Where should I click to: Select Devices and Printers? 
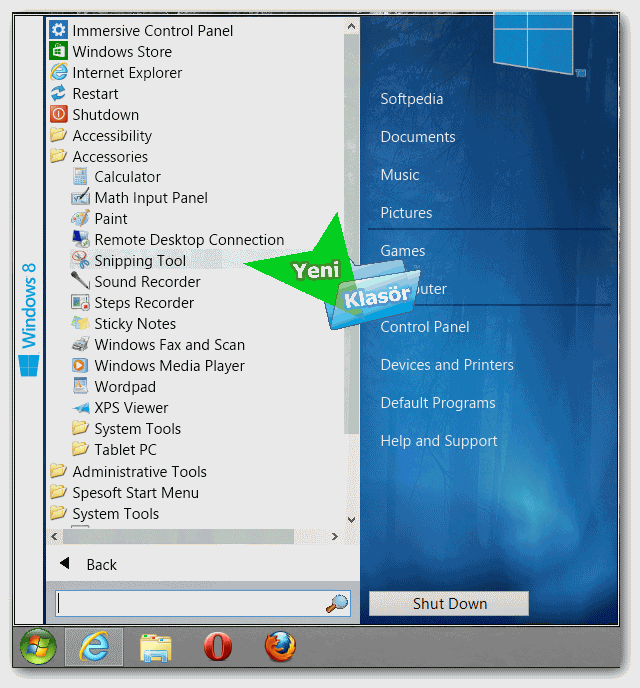[x=446, y=365]
